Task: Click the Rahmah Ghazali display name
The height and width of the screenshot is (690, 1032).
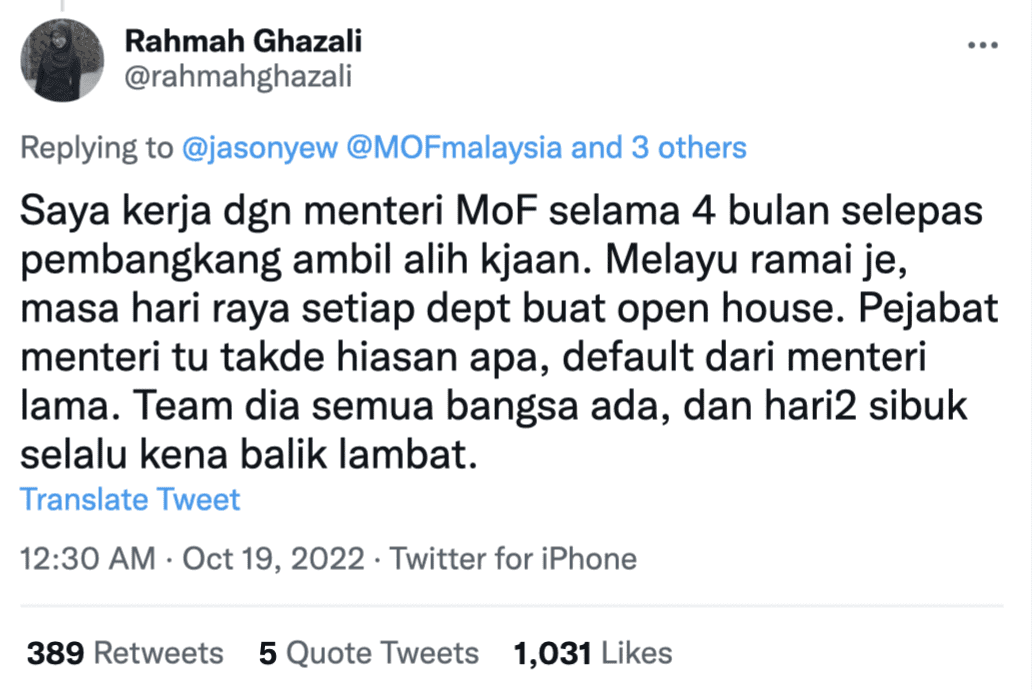Action: tap(244, 41)
